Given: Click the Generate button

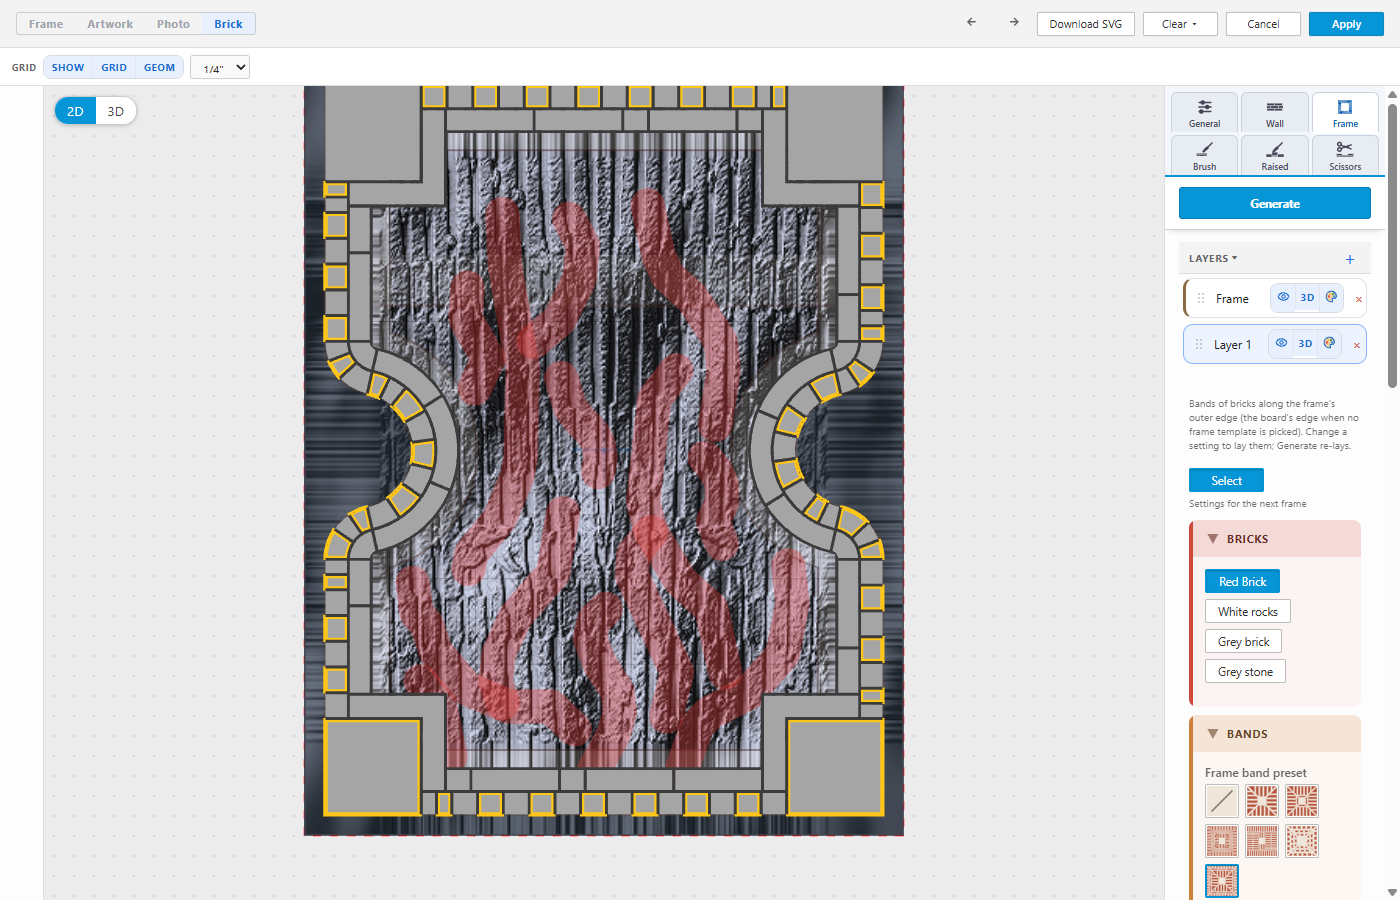Looking at the screenshot, I should click(1275, 203).
